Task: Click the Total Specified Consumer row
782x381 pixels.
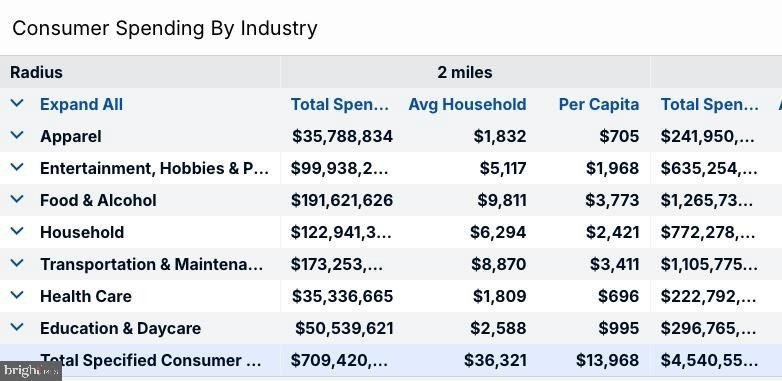Action: tap(391, 360)
